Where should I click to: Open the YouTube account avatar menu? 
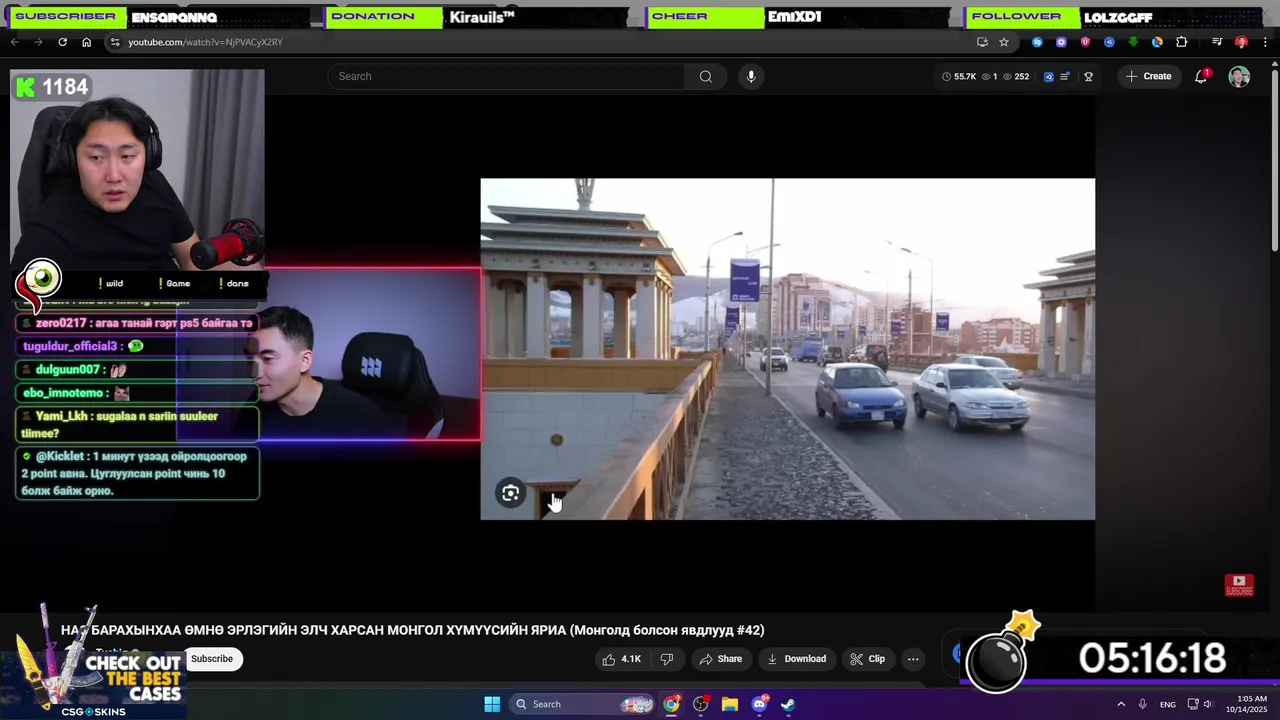tap(1239, 76)
